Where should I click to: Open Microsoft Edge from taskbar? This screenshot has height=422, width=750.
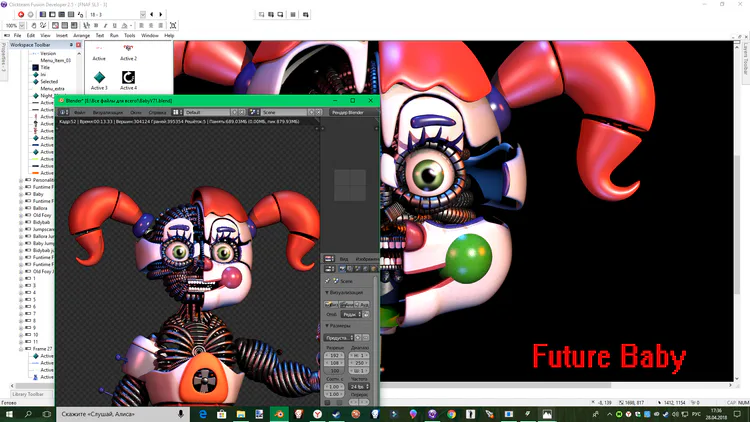pos(203,414)
